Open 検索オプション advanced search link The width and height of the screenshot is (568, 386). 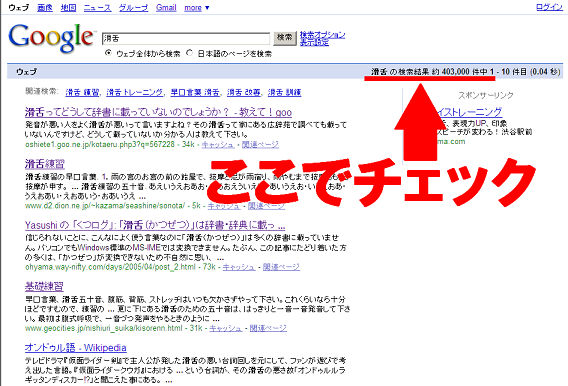click(322, 35)
